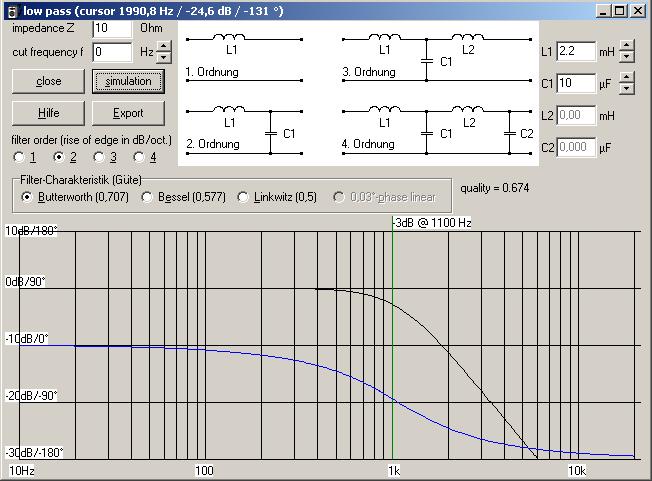This screenshot has width=652, height=481.
Task: Decrease L1 value with down arrow
Action: coord(627,57)
